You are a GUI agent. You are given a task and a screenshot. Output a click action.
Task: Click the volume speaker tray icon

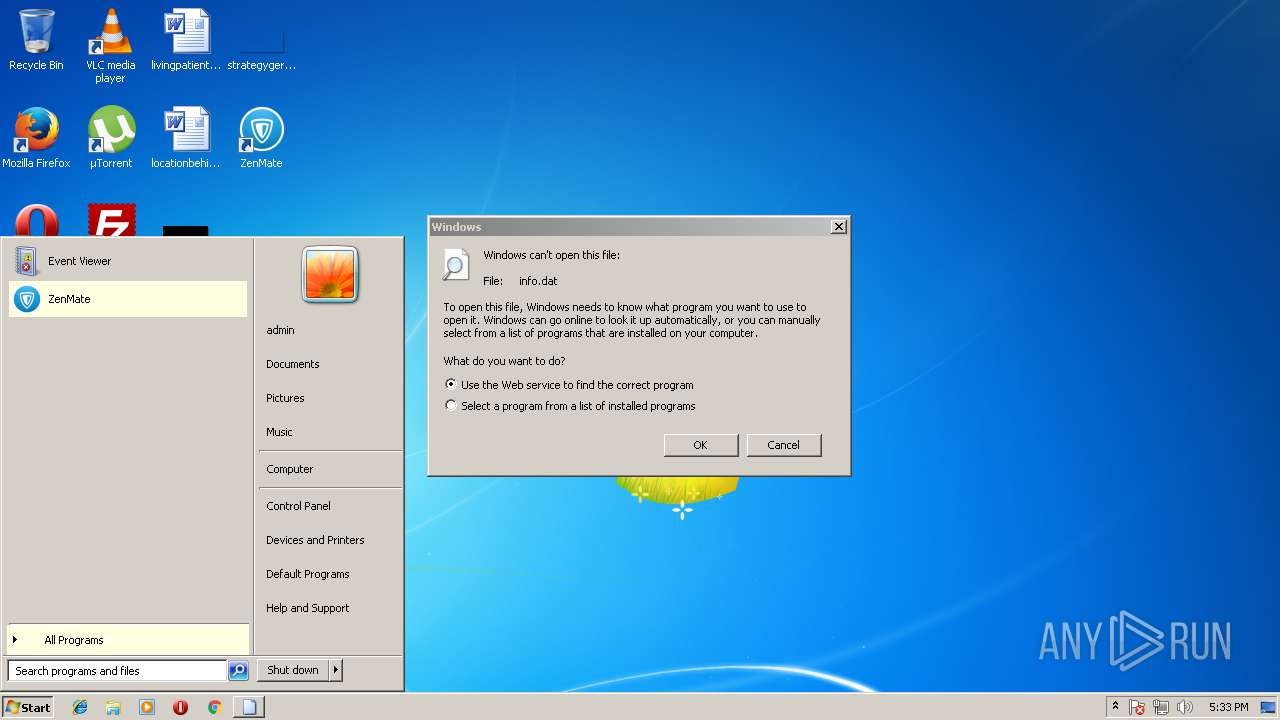(1185, 707)
